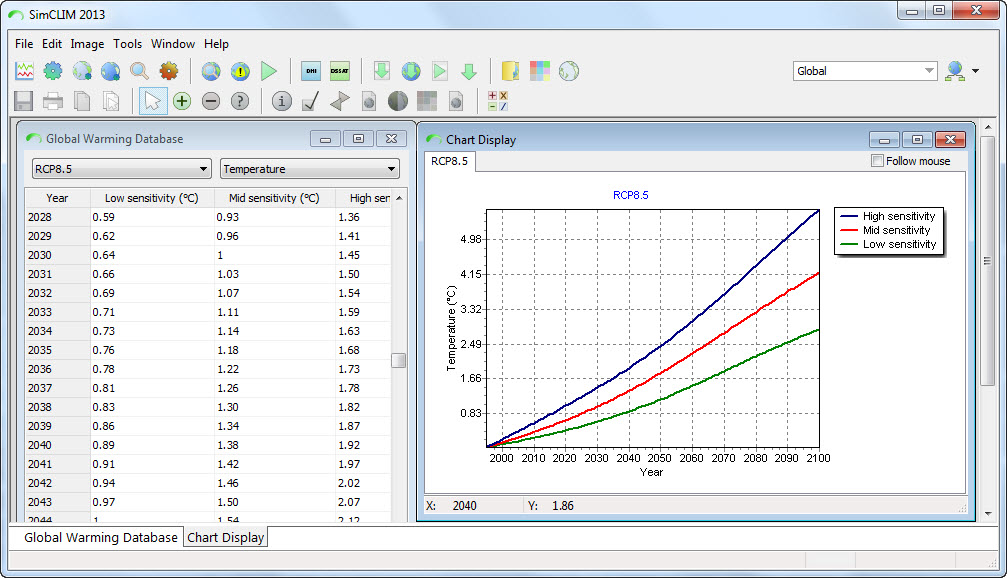The width and height of the screenshot is (1007, 578).
Task: Open the Image menu
Action: 87,44
